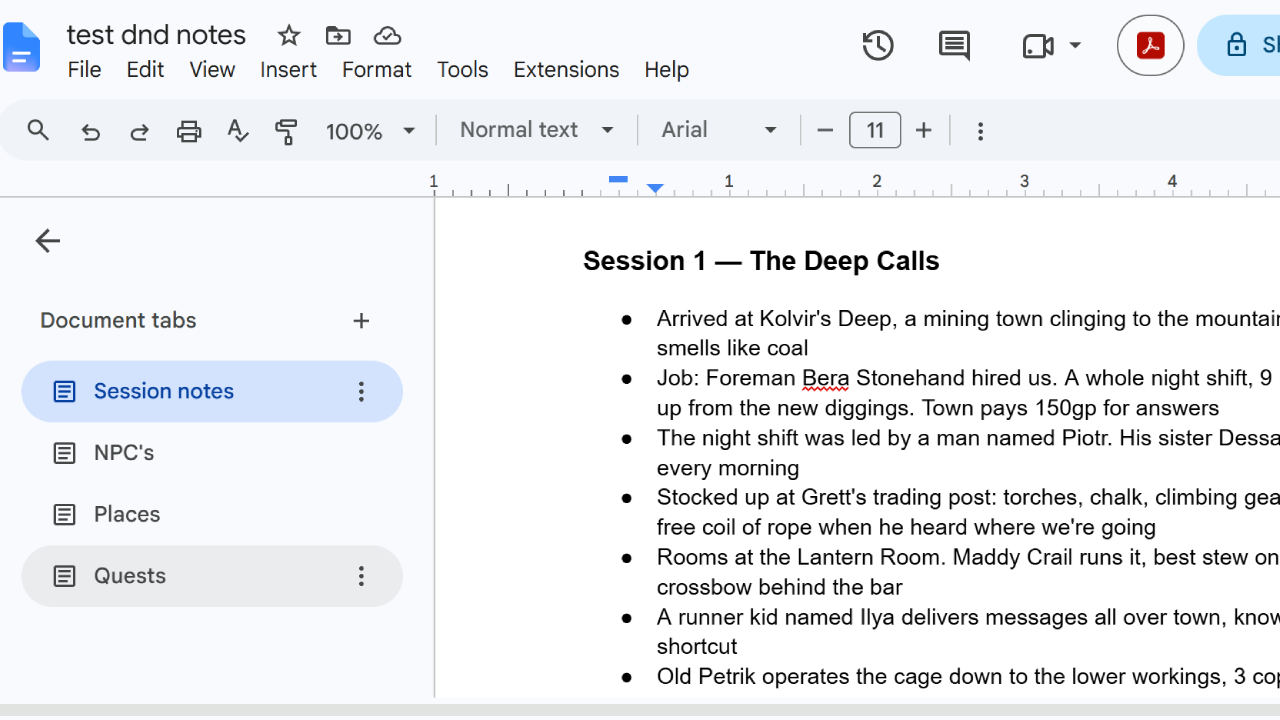Screen dimensions: 1280x720
Task: Show more toolbar options
Action: tap(980, 131)
